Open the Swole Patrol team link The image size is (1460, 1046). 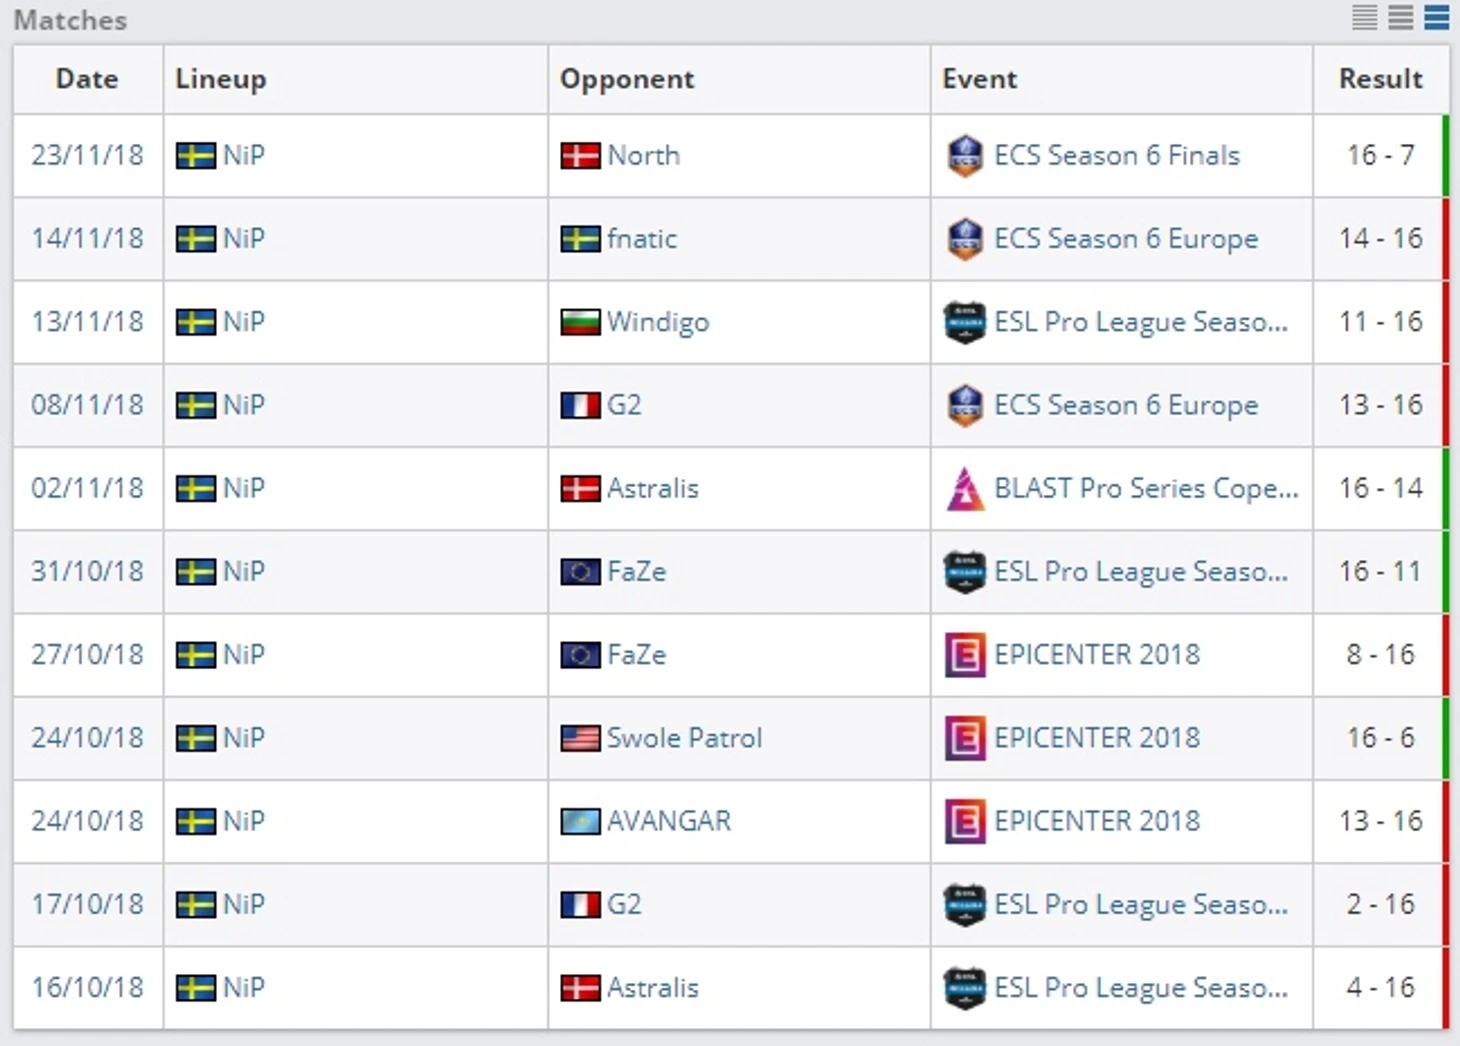[685, 738]
